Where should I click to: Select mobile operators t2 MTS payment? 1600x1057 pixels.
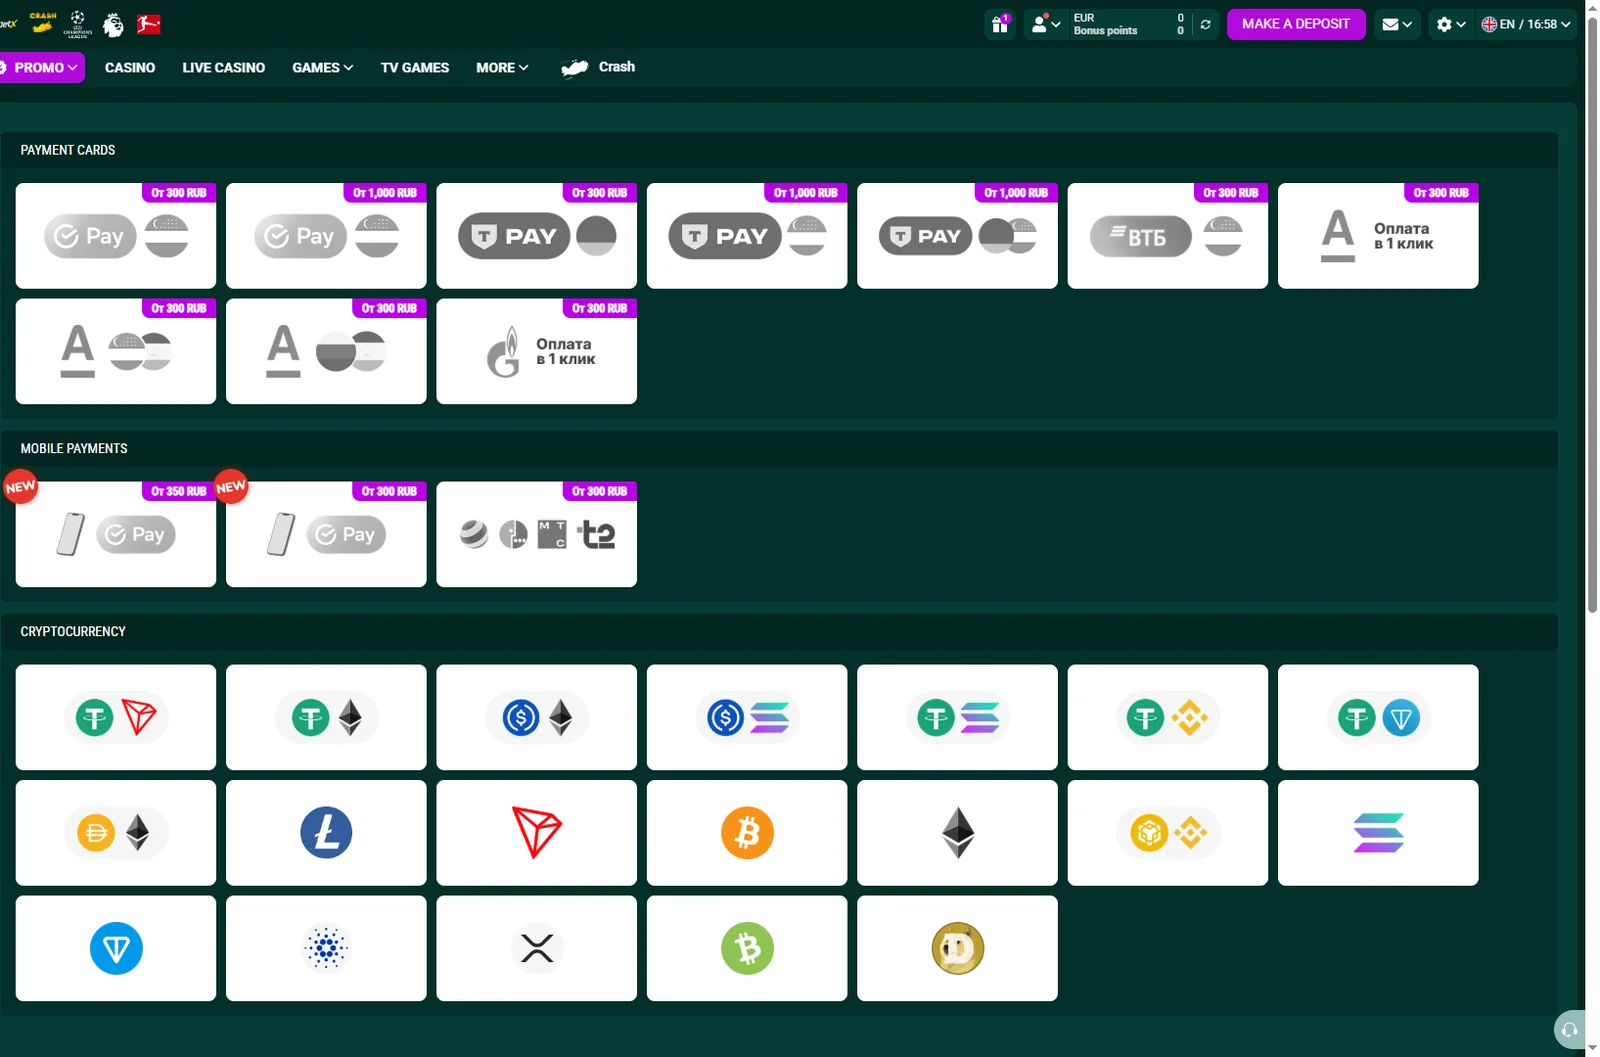(537, 534)
